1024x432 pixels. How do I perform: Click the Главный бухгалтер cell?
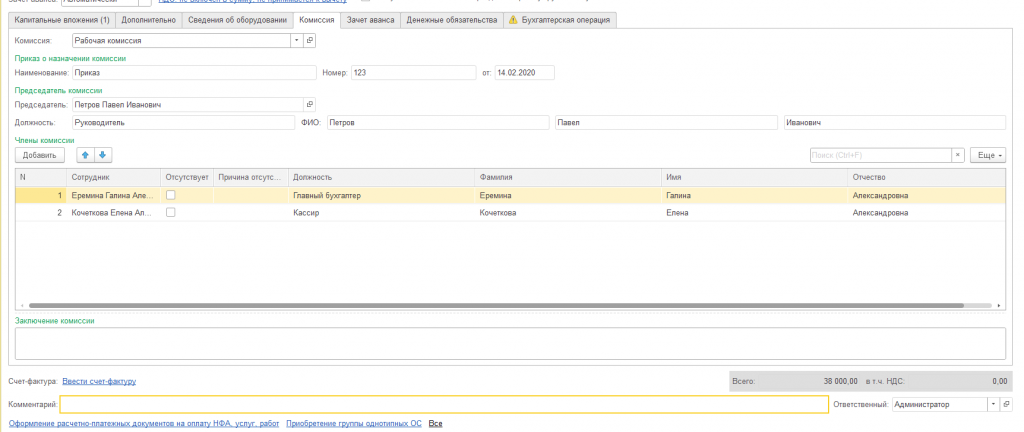point(381,195)
